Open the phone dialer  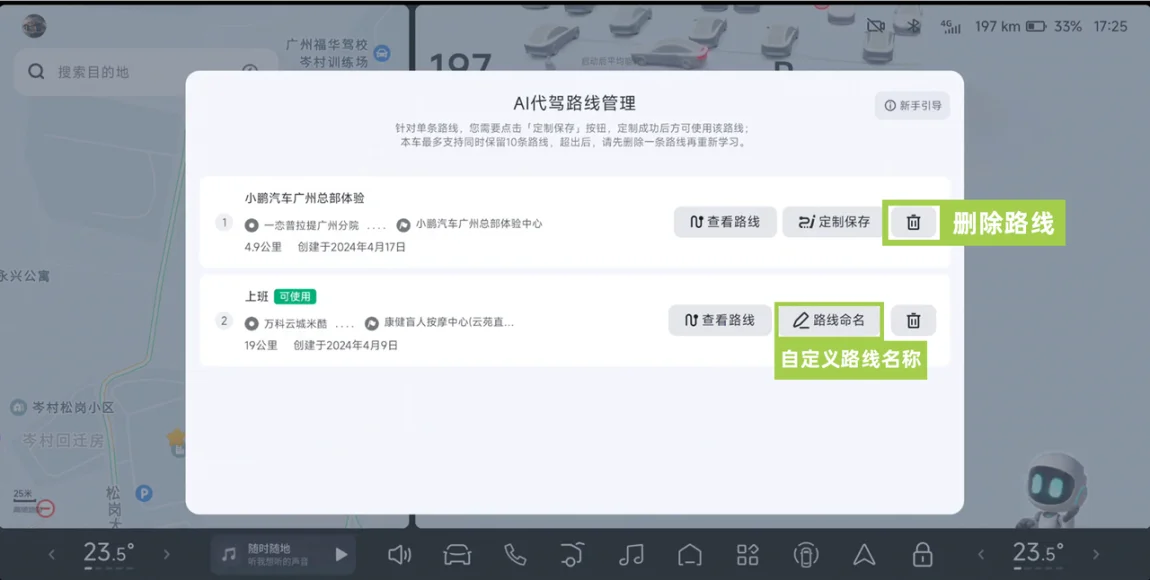[515, 555]
